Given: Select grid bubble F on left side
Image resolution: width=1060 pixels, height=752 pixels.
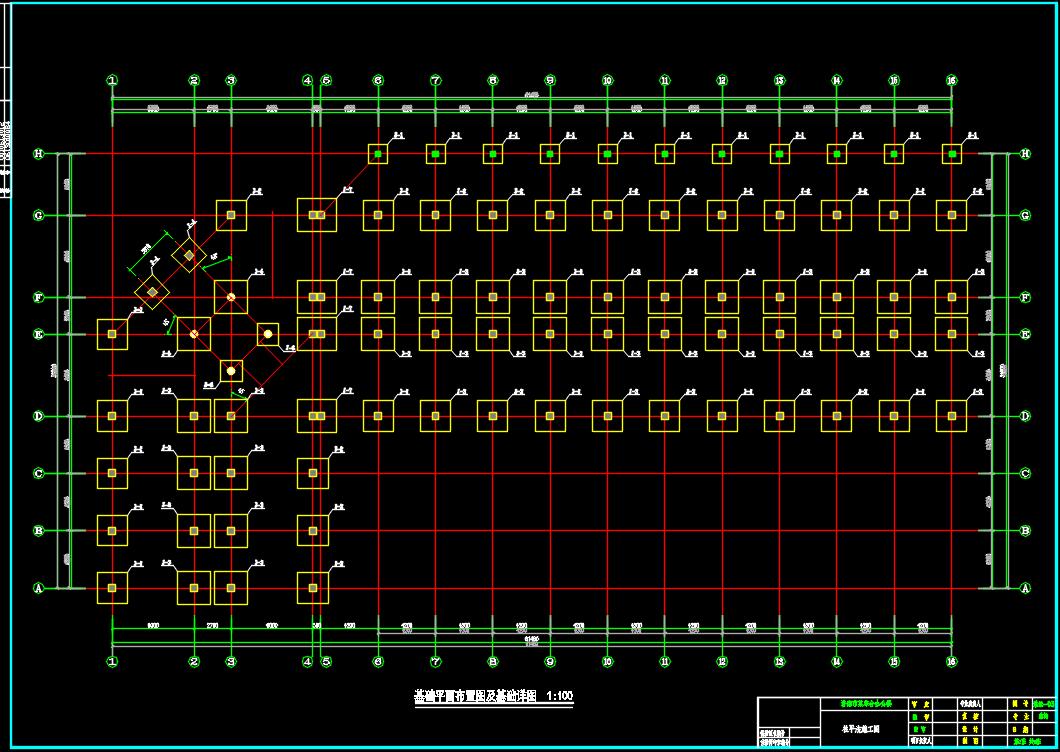Looking at the screenshot, I should coord(39,297).
